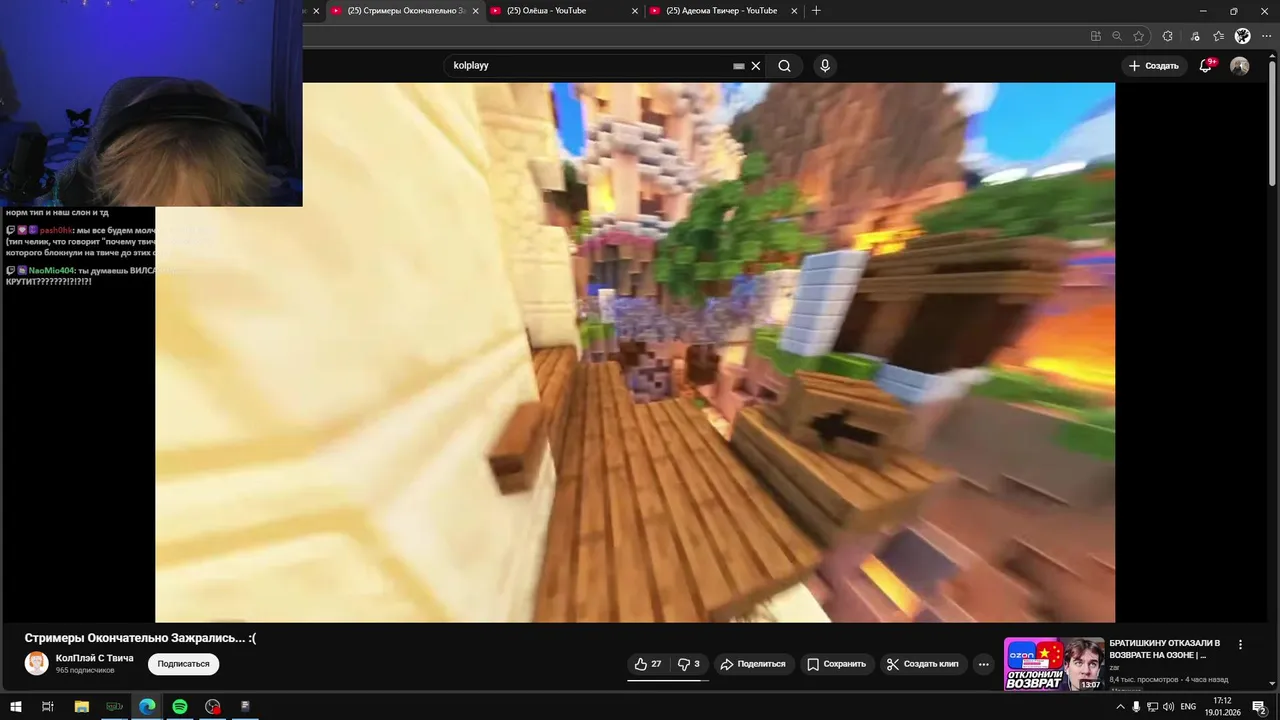Image resolution: width=1280 pixels, height=720 pixels.
Task: Open more actions ellipsis beside Создать клип
Action: click(984, 664)
